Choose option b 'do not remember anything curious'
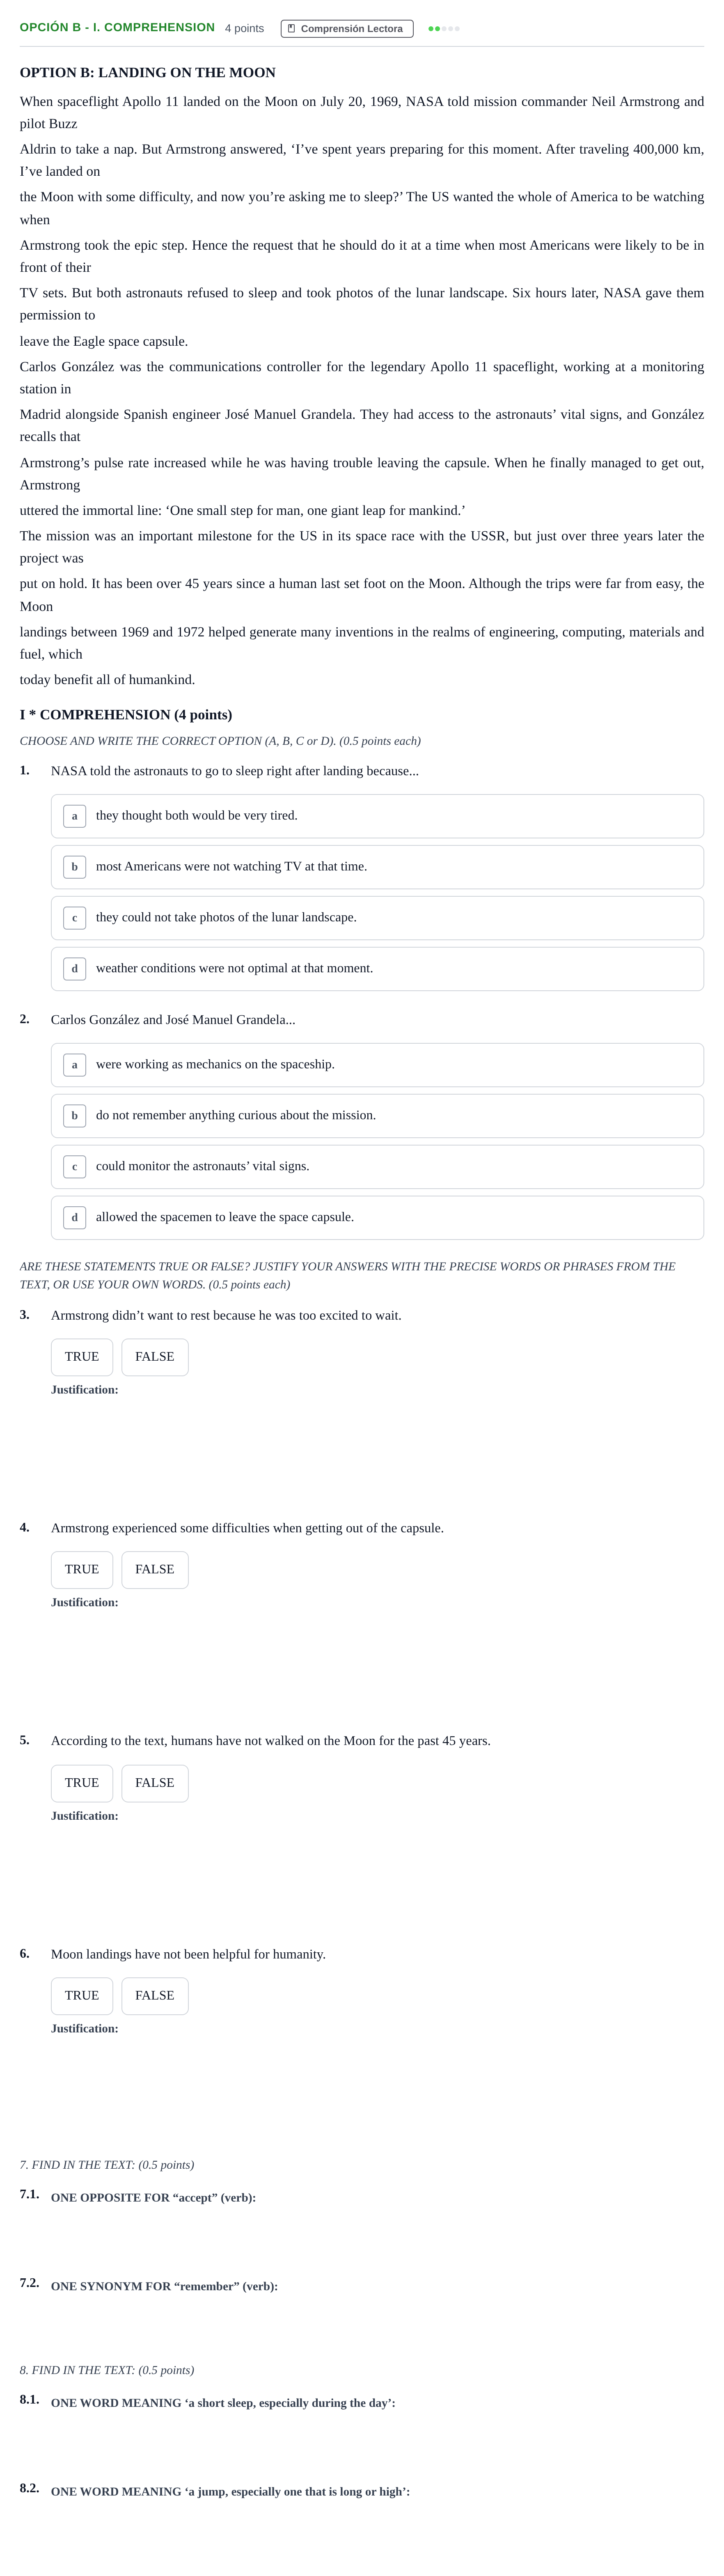The image size is (724, 2576). click(377, 1116)
